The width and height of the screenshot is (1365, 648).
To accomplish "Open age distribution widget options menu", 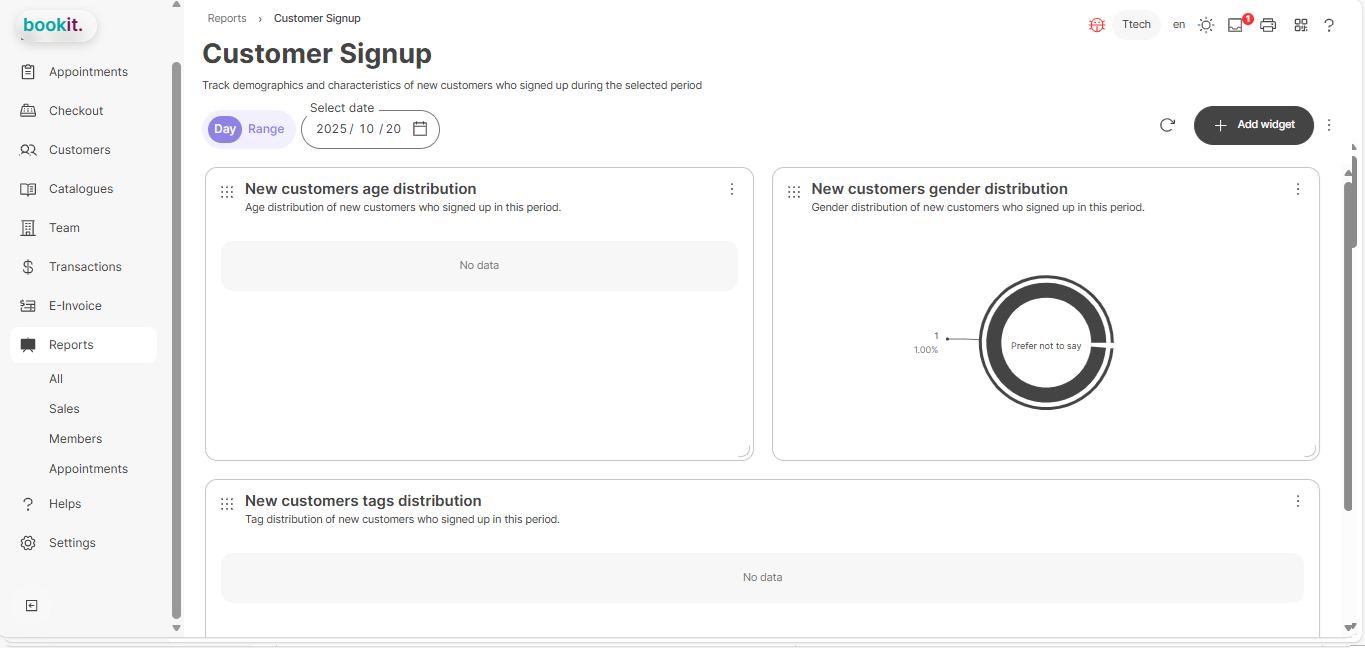I will [x=732, y=189].
